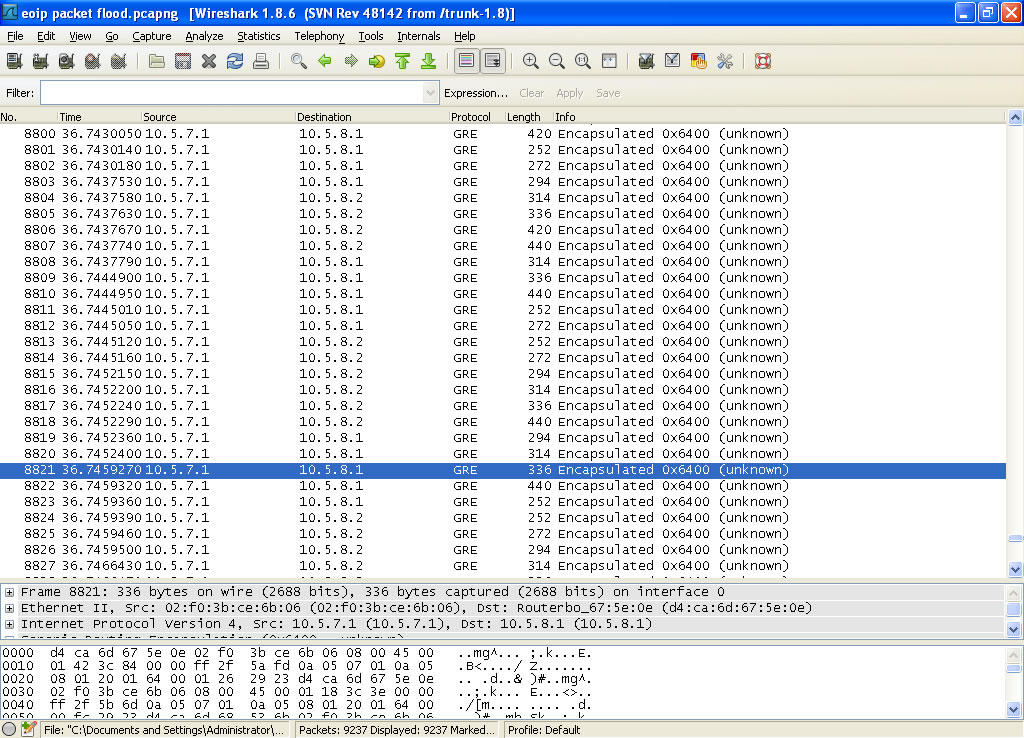Open the filter history dropdown arrow
Screen dimensions: 1024x738
[x=430, y=93]
